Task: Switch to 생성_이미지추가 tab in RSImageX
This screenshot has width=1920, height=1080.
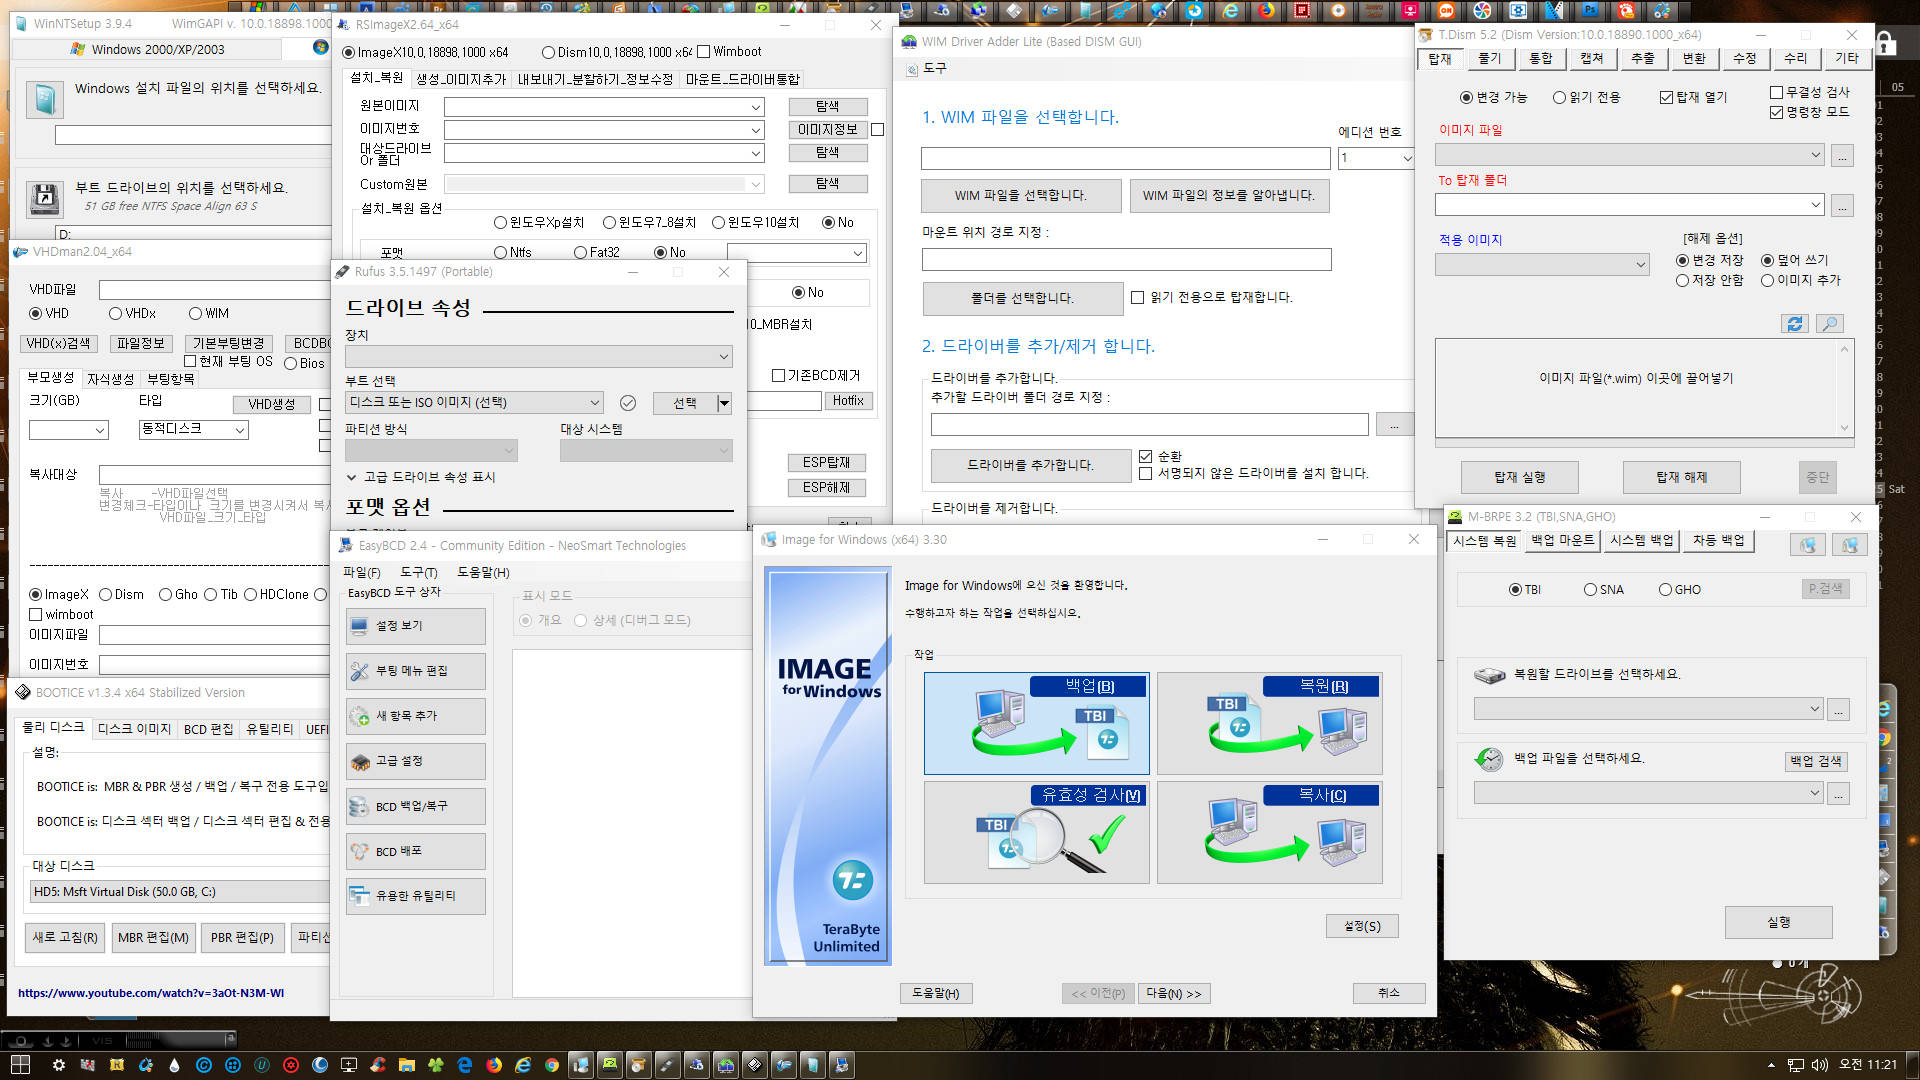Action: (461, 79)
